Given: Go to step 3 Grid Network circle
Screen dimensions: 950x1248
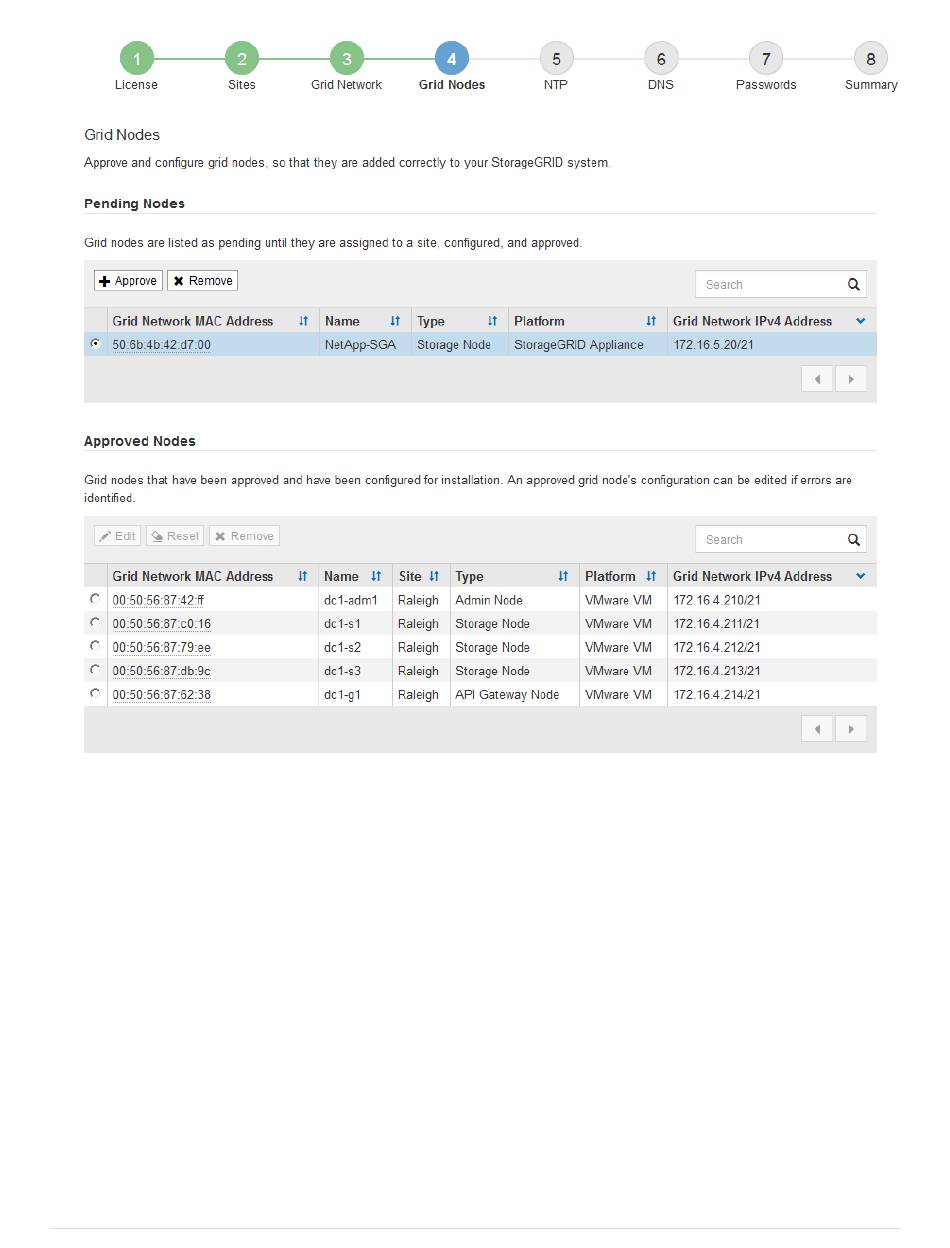Looking at the screenshot, I should point(346,58).
